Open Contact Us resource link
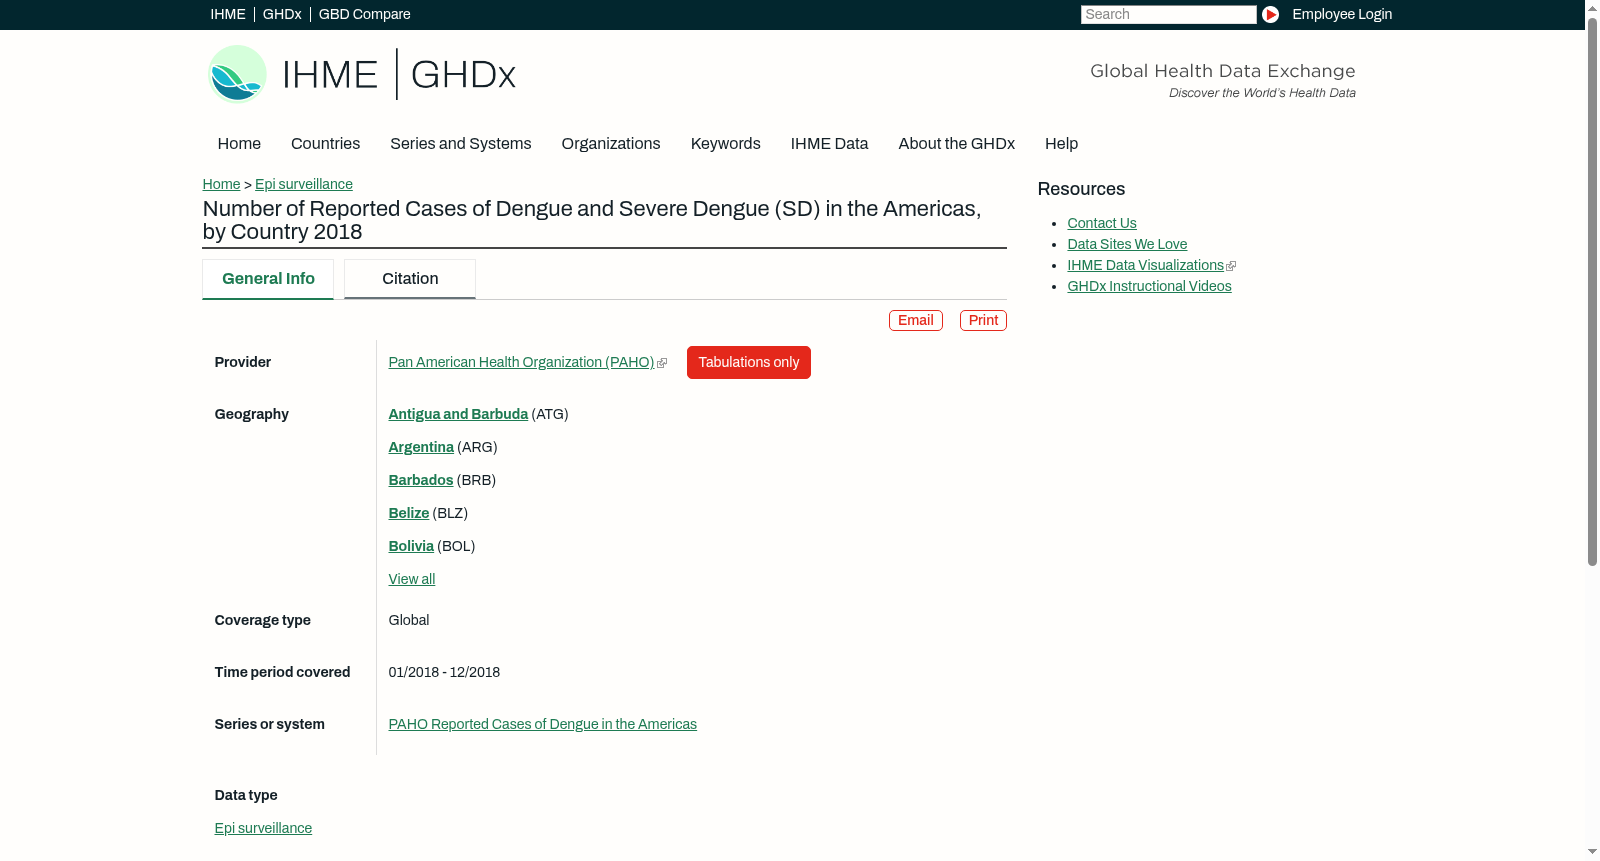Screen dimensions: 1600x861 (x=1102, y=223)
